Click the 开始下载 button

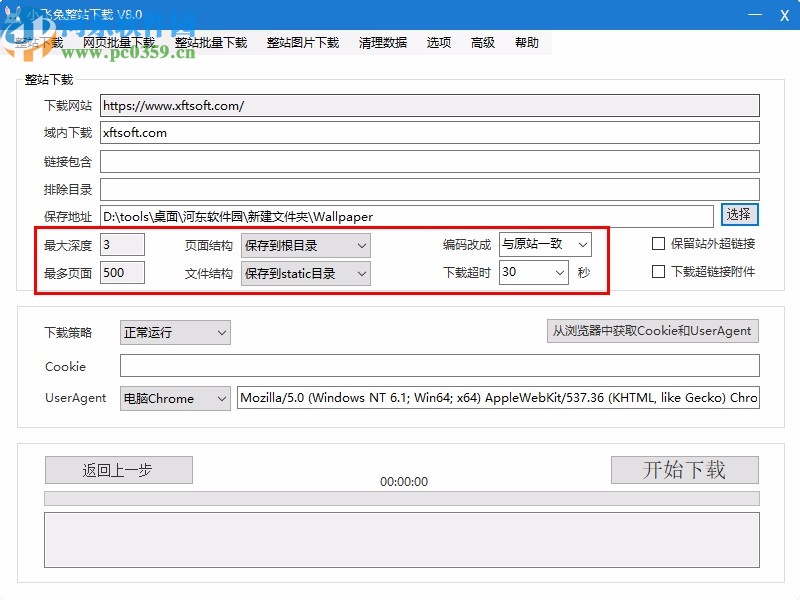tap(684, 470)
